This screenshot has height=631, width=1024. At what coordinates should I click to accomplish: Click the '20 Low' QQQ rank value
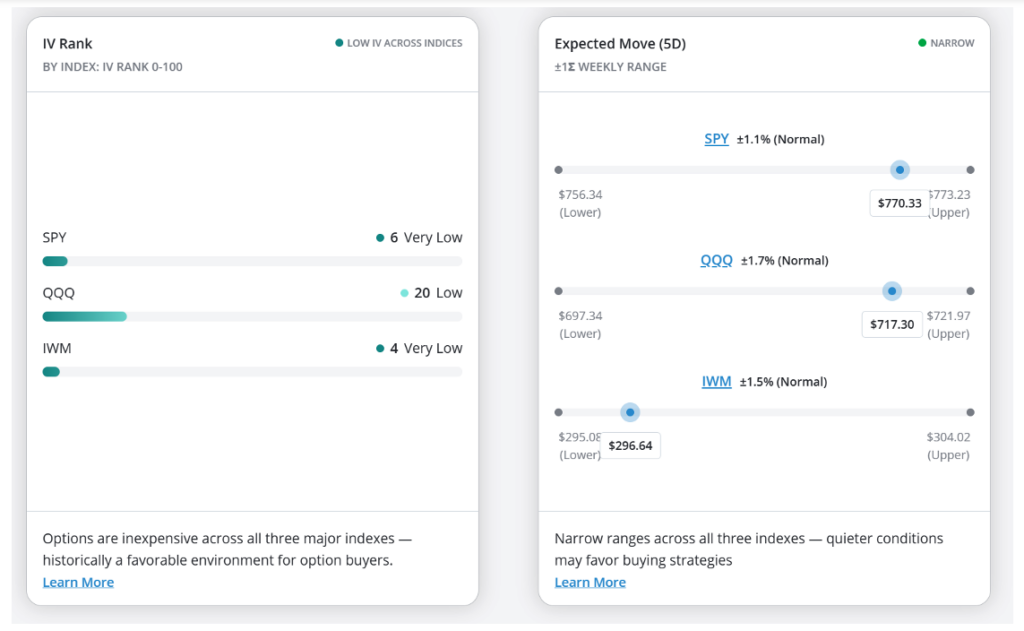(x=431, y=293)
